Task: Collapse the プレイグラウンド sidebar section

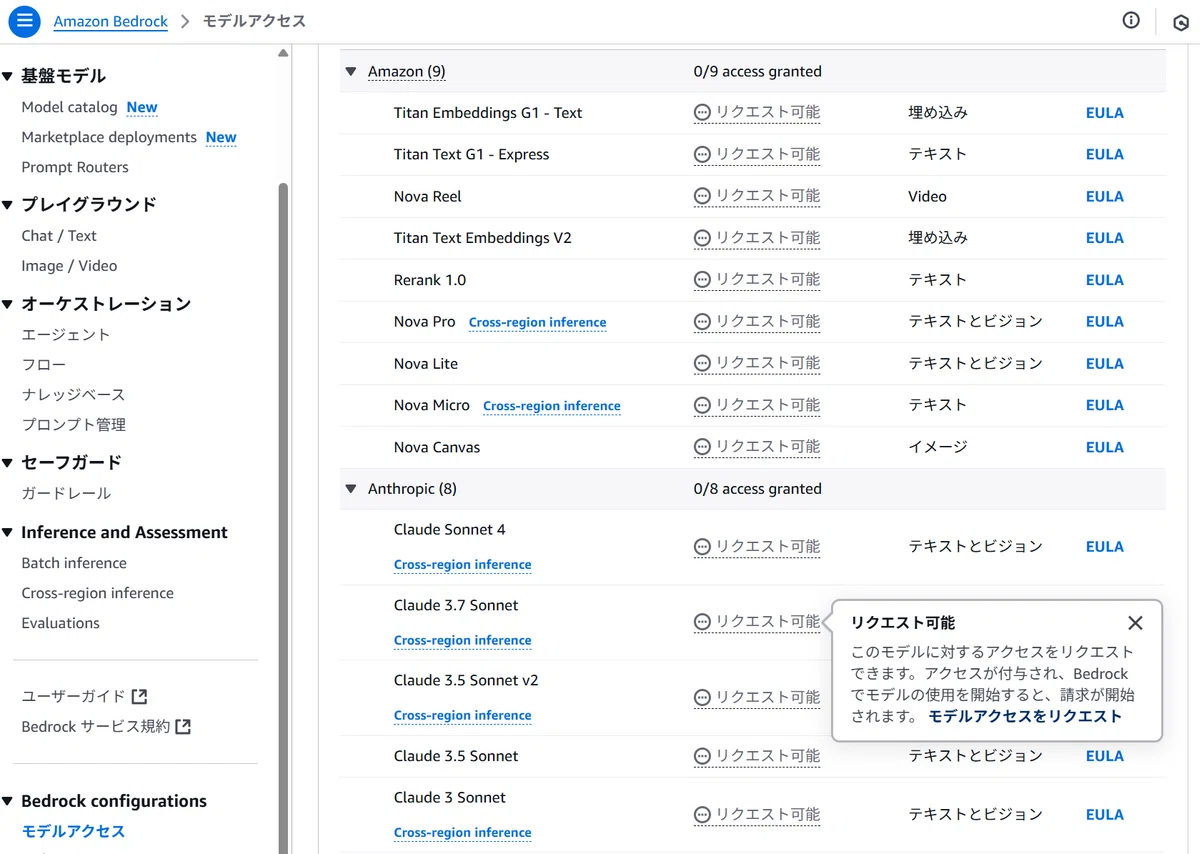Action: 7,205
